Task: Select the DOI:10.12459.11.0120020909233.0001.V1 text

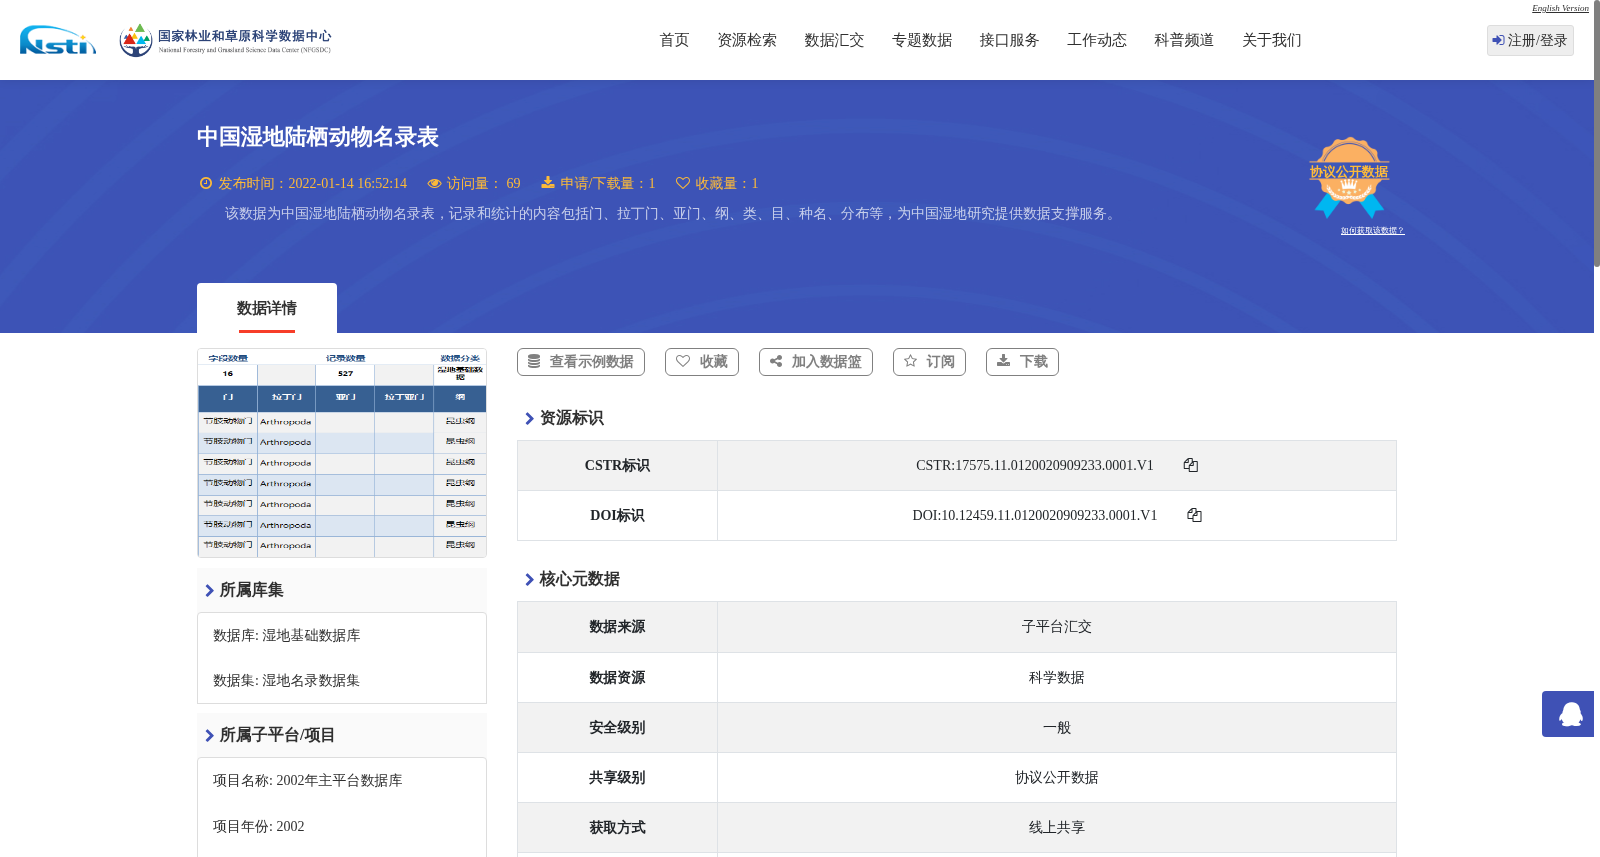Action: [1035, 515]
